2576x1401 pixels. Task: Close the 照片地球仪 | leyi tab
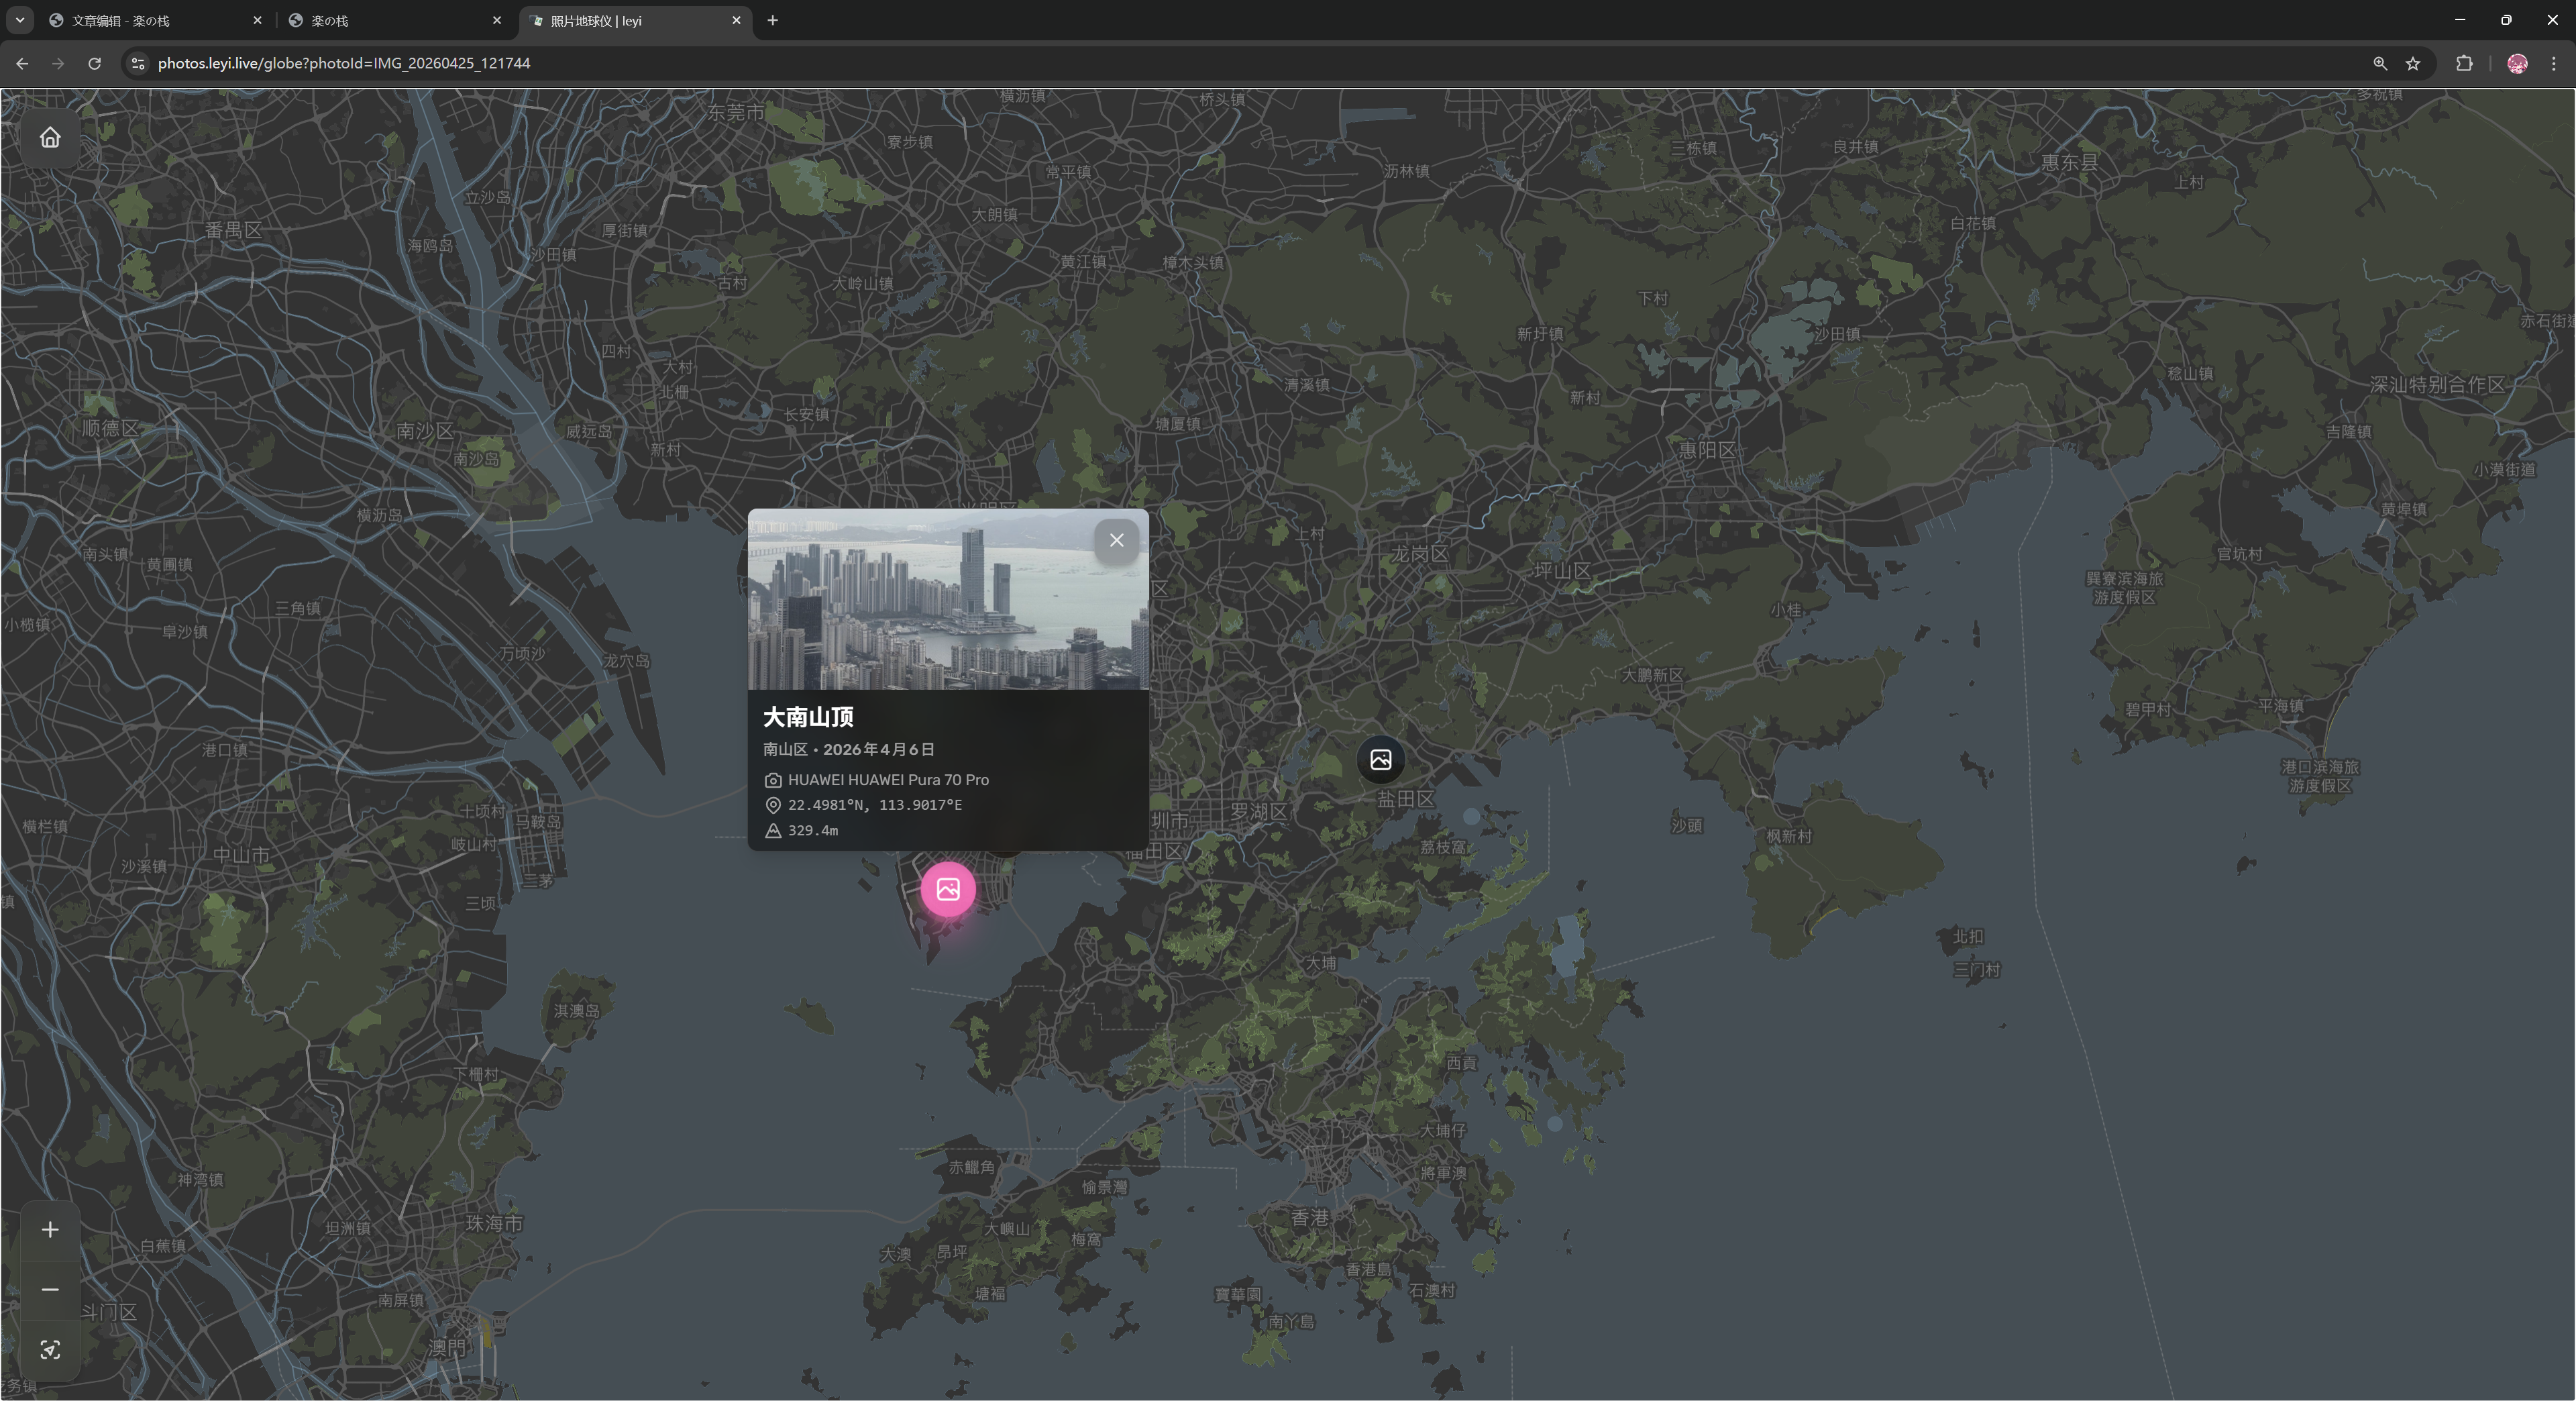coord(736,20)
